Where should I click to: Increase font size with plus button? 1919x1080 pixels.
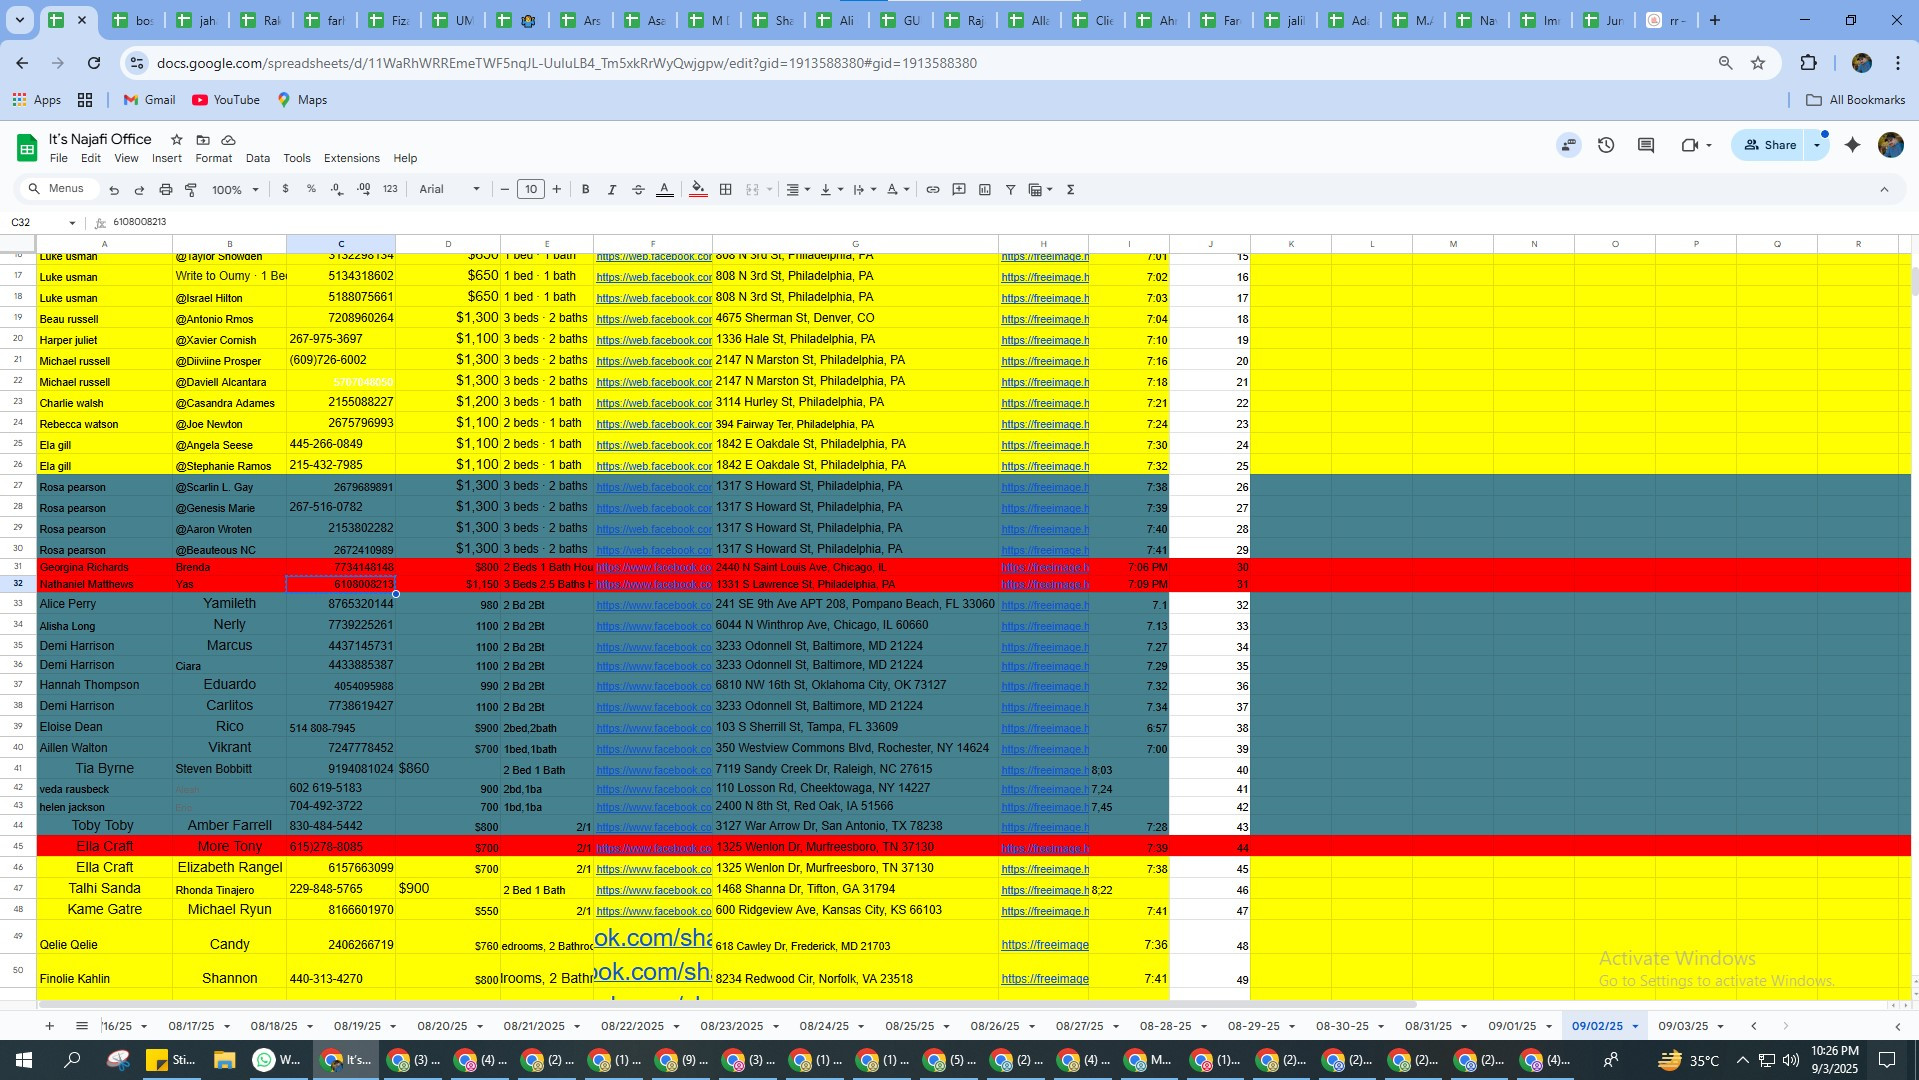pyautogui.click(x=557, y=189)
